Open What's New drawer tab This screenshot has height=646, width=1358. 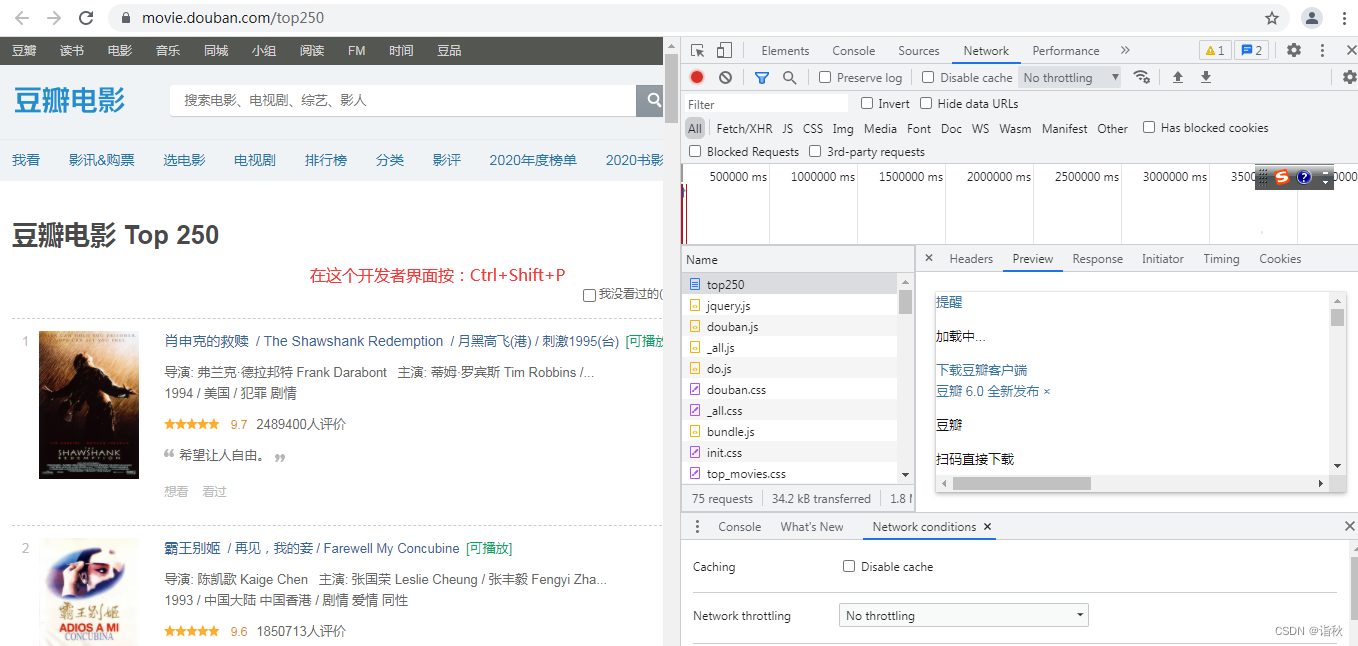[x=811, y=527]
